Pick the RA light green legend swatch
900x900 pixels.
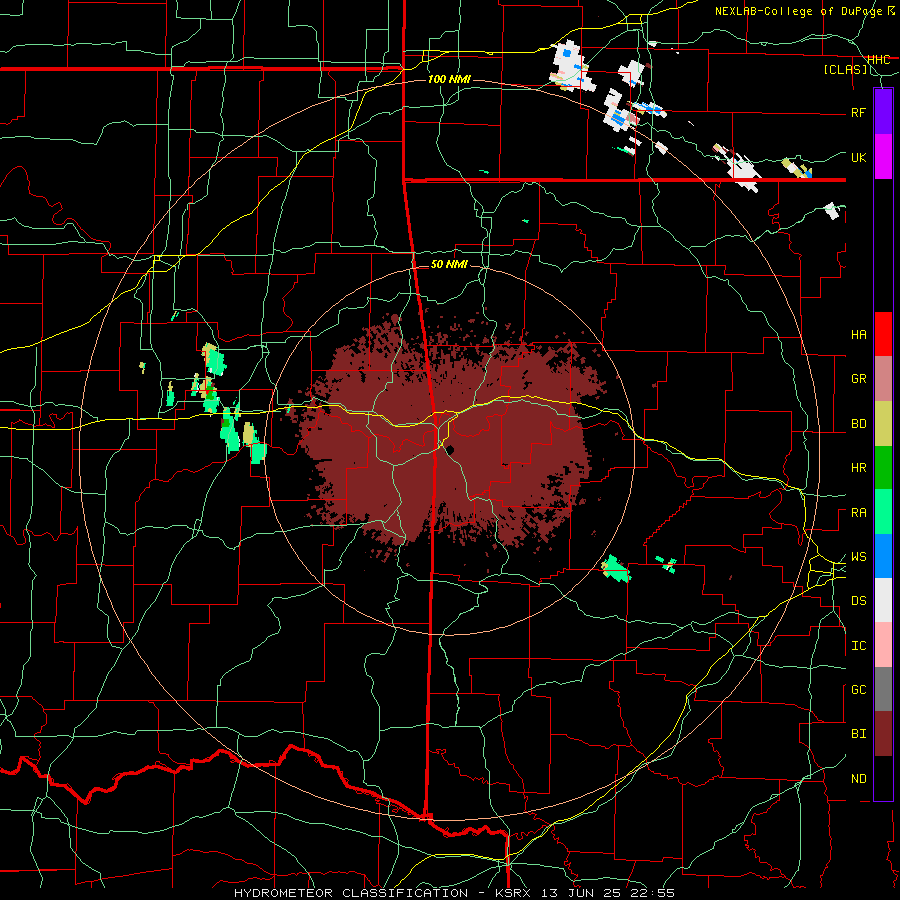pyautogui.click(x=883, y=512)
